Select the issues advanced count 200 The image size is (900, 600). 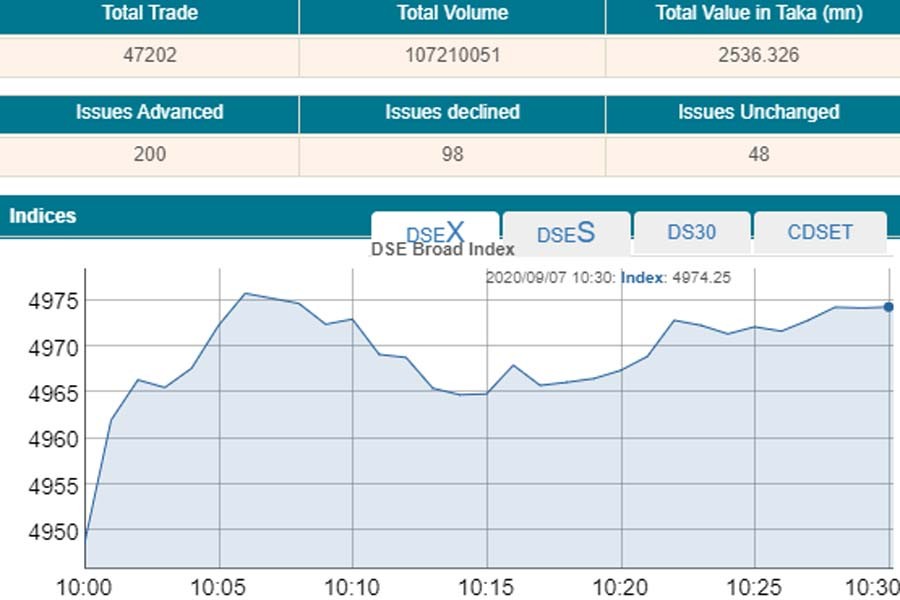tap(150, 154)
